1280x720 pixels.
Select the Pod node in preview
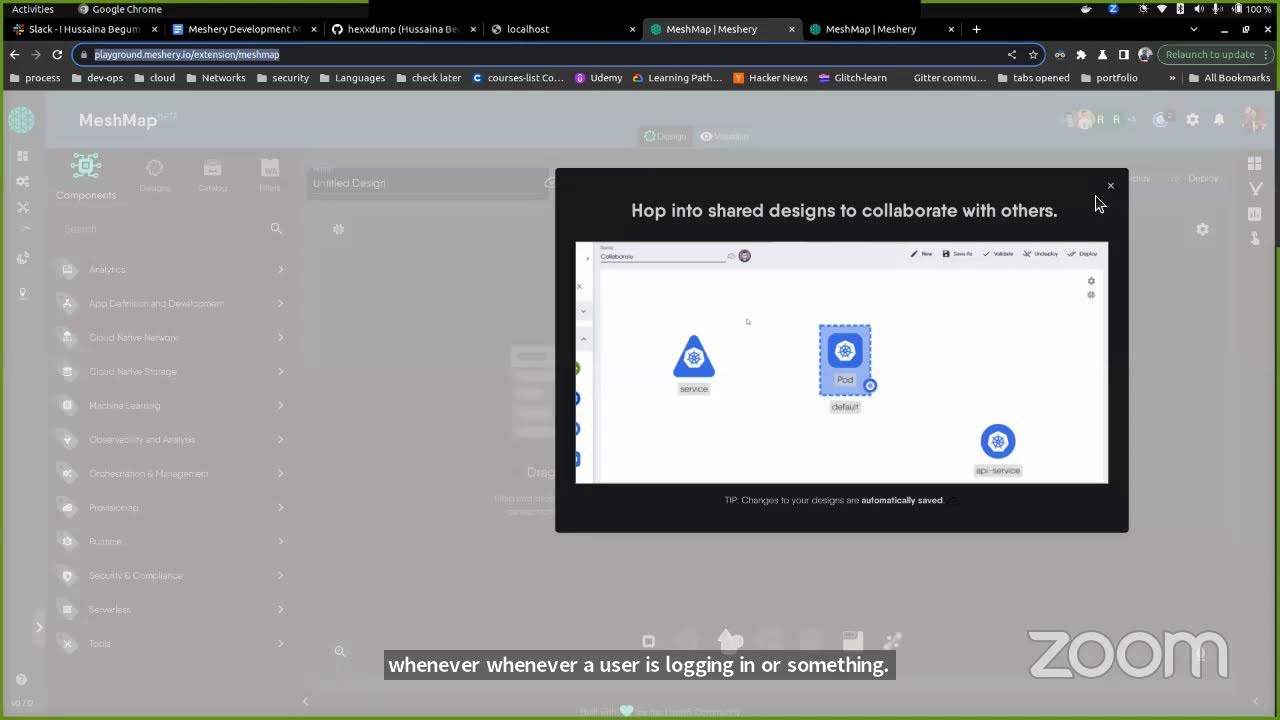click(x=845, y=360)
